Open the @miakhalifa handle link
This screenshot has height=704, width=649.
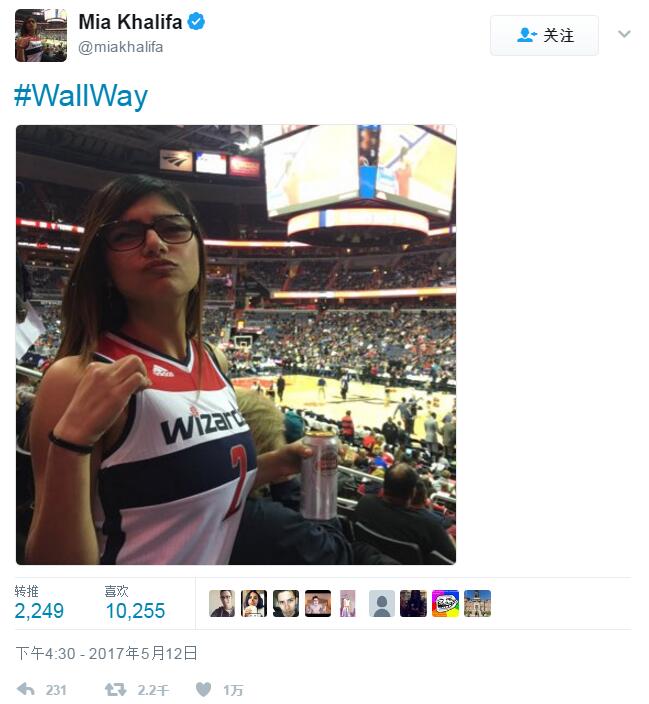click(120, 47)
